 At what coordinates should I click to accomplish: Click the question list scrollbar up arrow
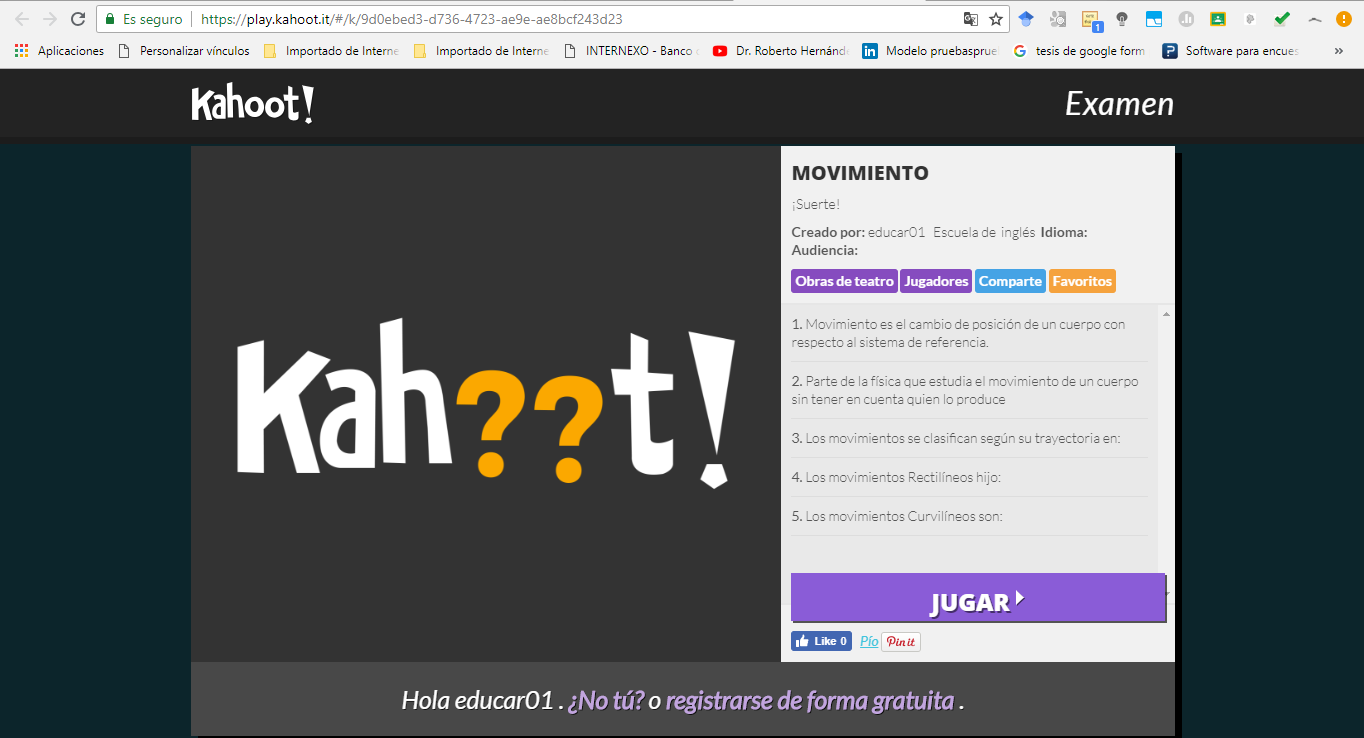click(1166, 314)
